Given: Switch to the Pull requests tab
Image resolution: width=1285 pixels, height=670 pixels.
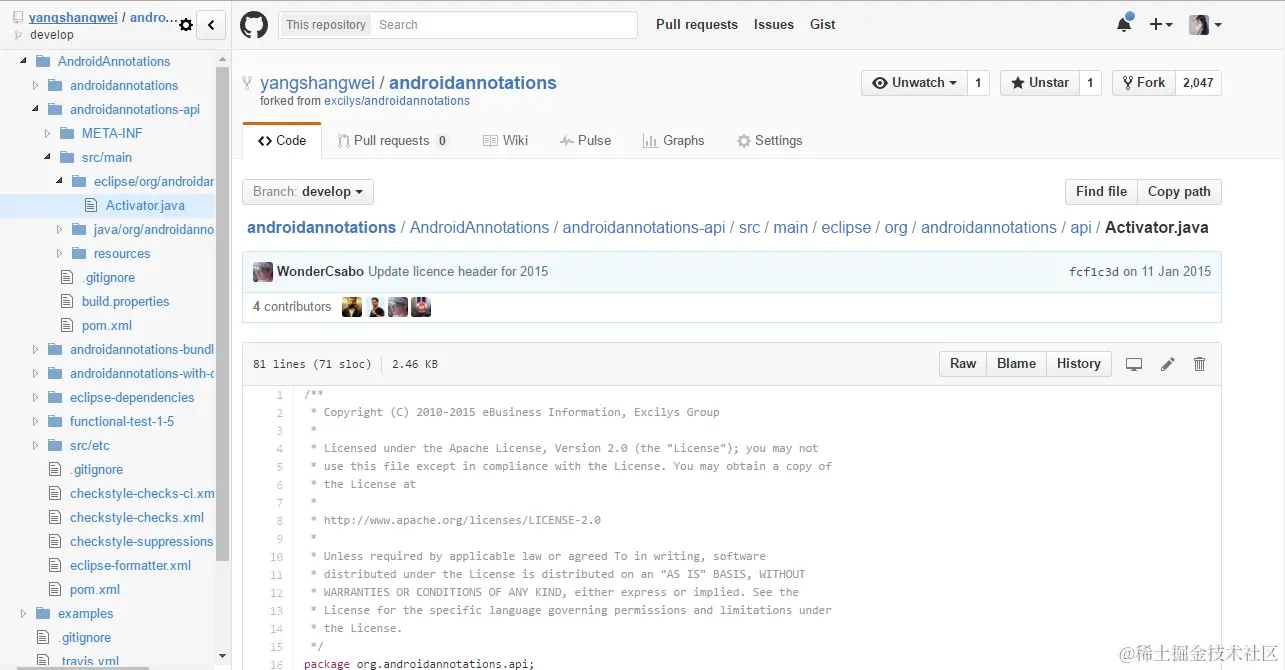Looking at the screenshot, I should coord(393,141).
